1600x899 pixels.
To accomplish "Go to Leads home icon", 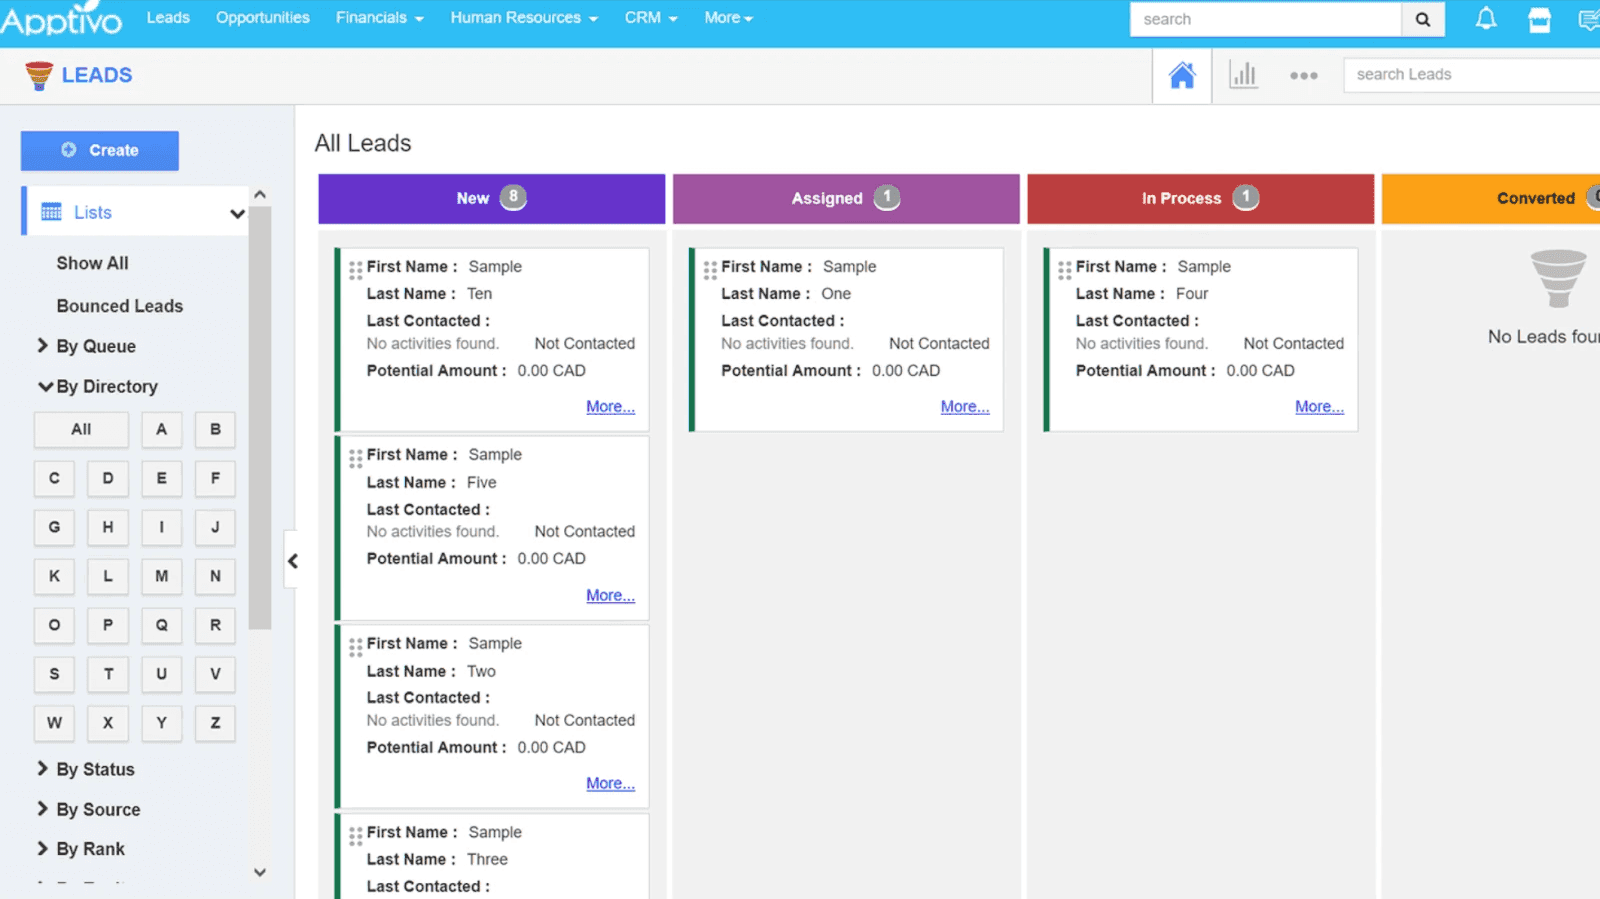I will pos(1182,75).
